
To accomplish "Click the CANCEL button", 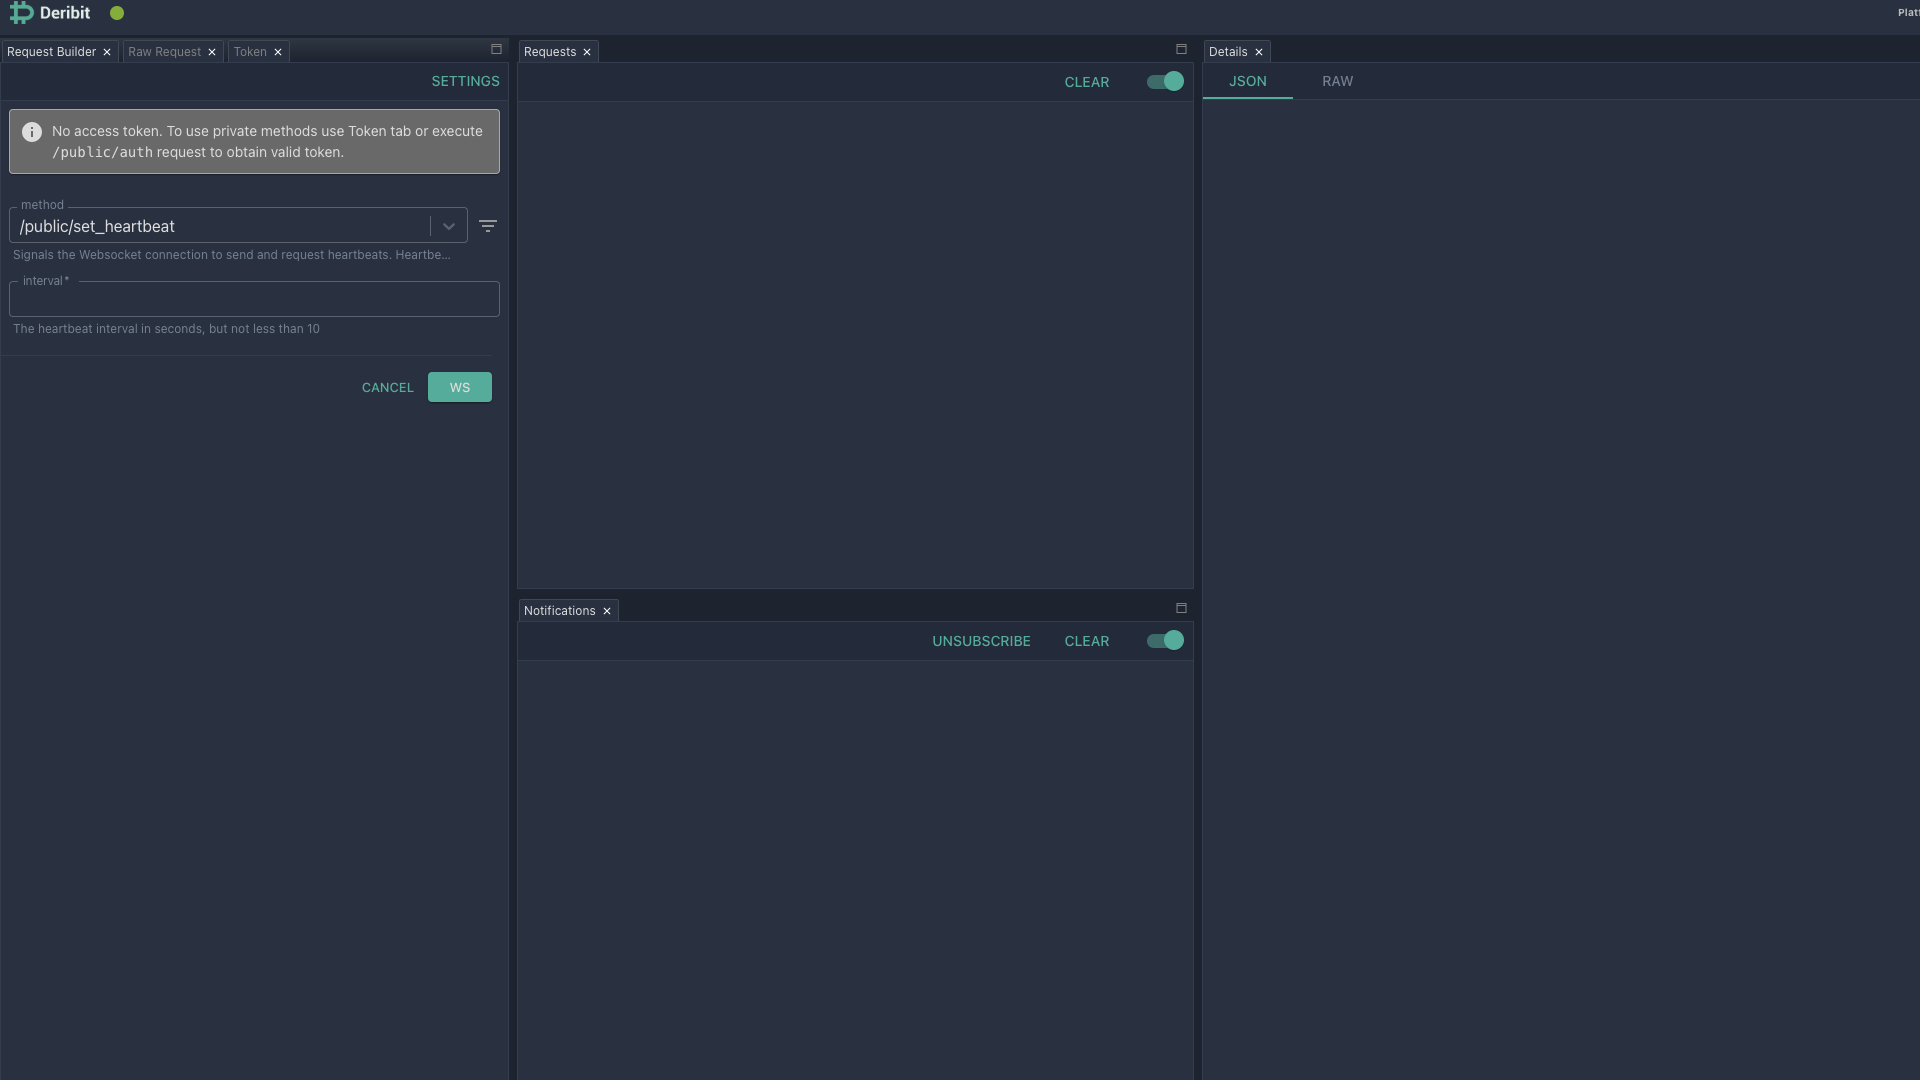I will [387, 388].
